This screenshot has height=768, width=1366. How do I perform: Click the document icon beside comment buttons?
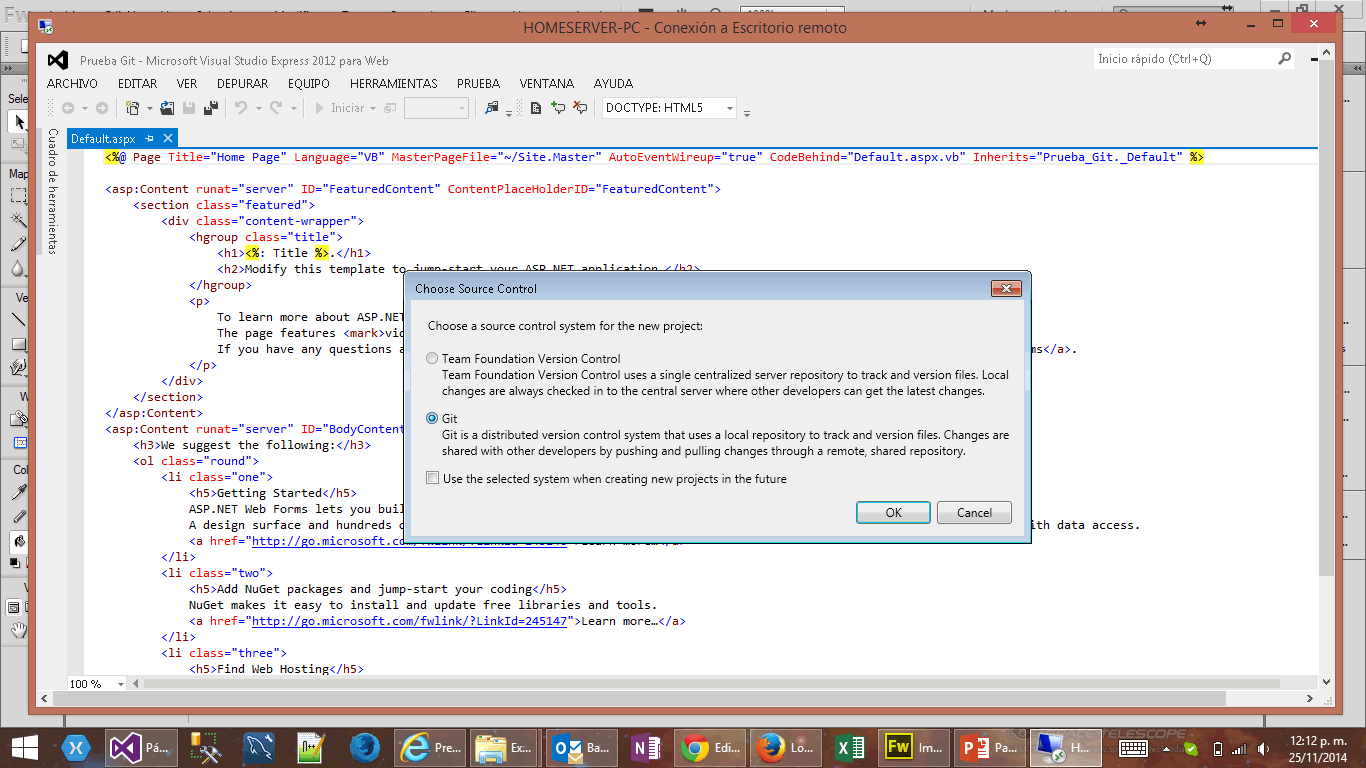[536, 108]
